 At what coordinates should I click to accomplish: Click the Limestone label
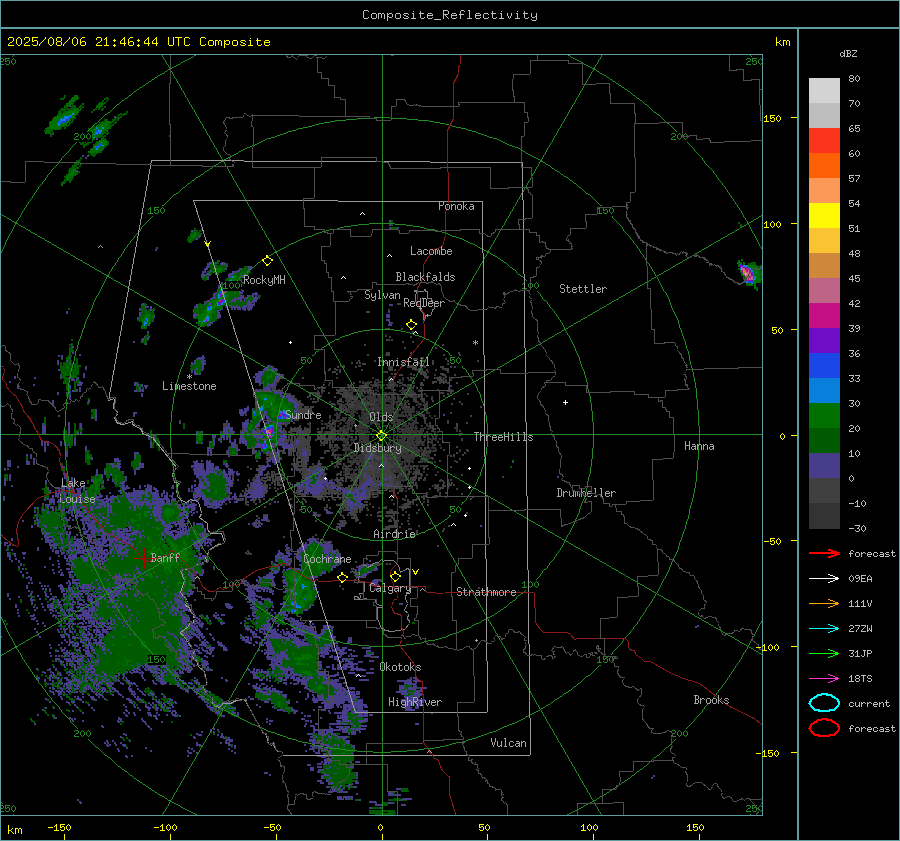(189, 386)
